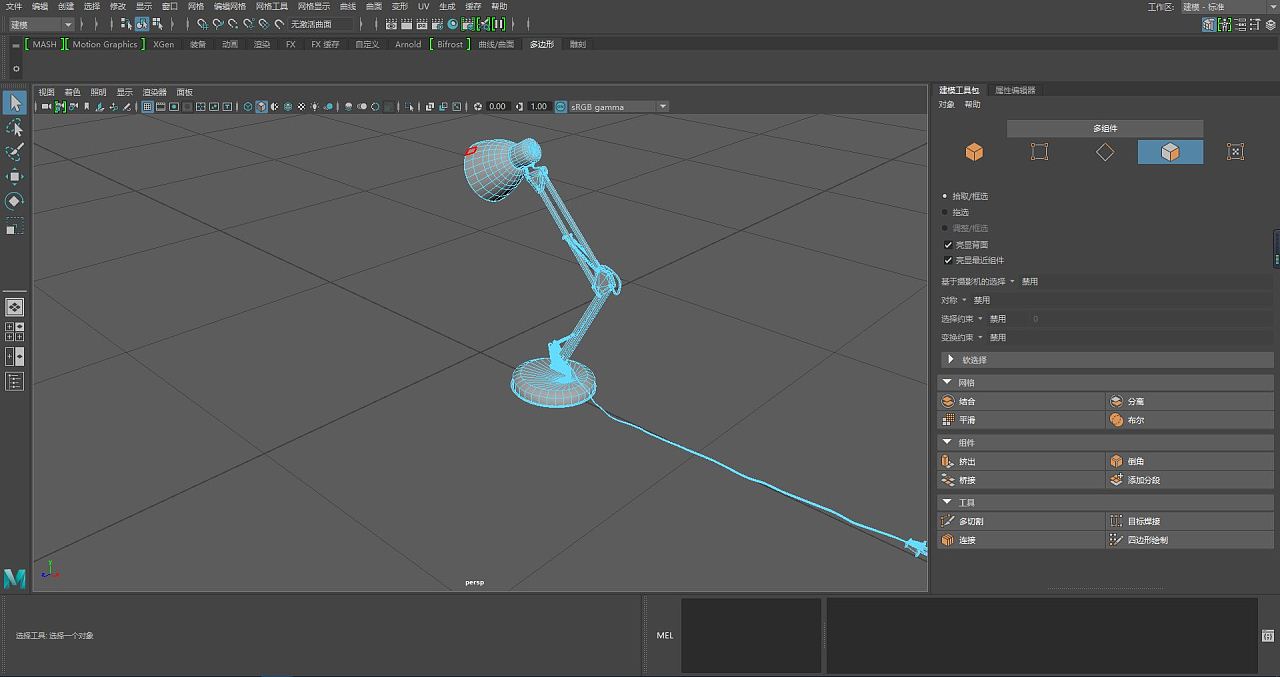
Task: Click the gamma 1.00 value field
Action: coord(538,106)
